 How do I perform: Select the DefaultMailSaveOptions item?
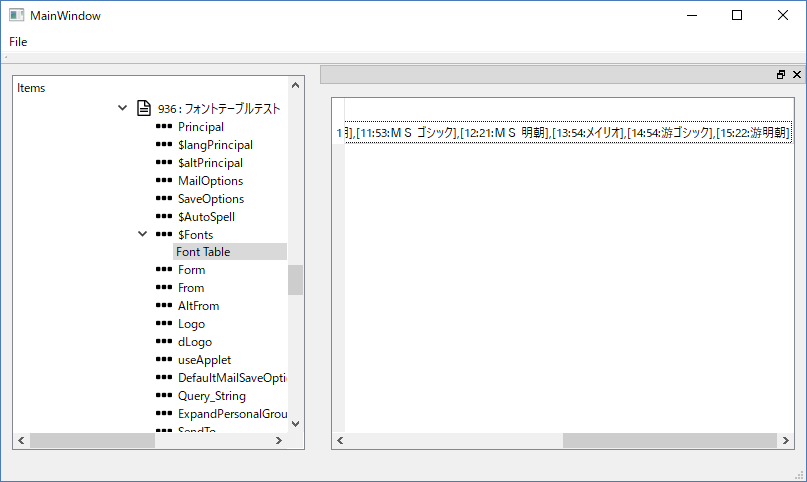coord(232,378)
